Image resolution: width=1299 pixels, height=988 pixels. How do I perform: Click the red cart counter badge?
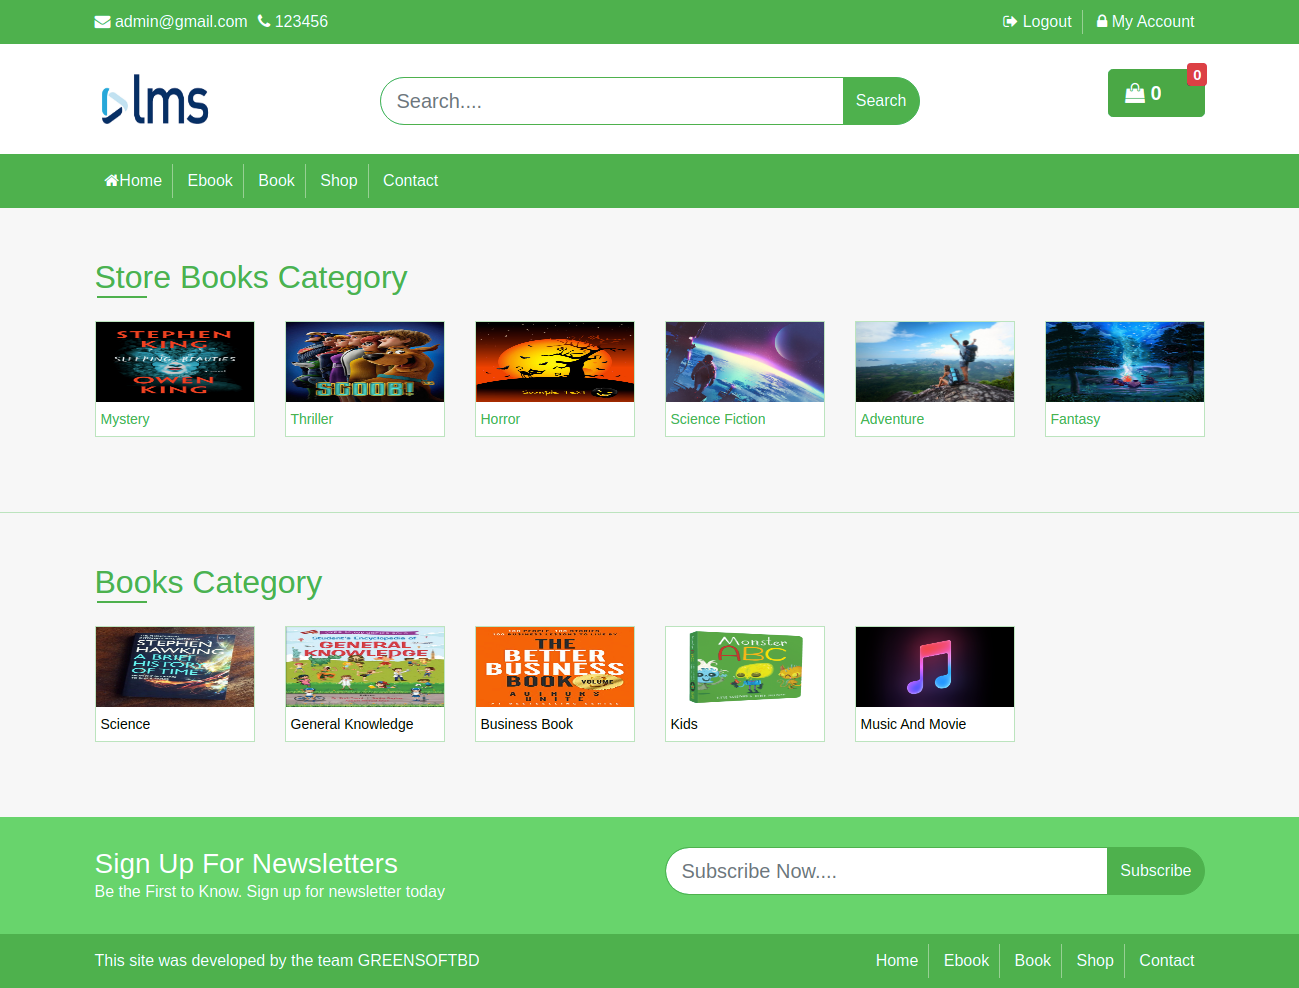pyautogui.click(x=1196, y=74)
